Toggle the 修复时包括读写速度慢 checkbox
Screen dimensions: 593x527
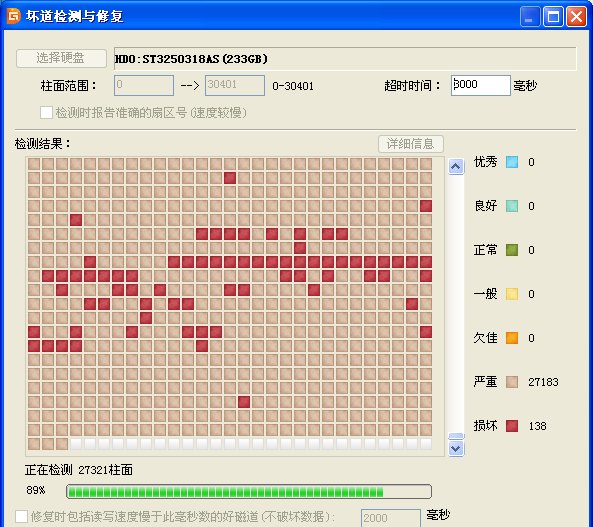click(21, 516)
